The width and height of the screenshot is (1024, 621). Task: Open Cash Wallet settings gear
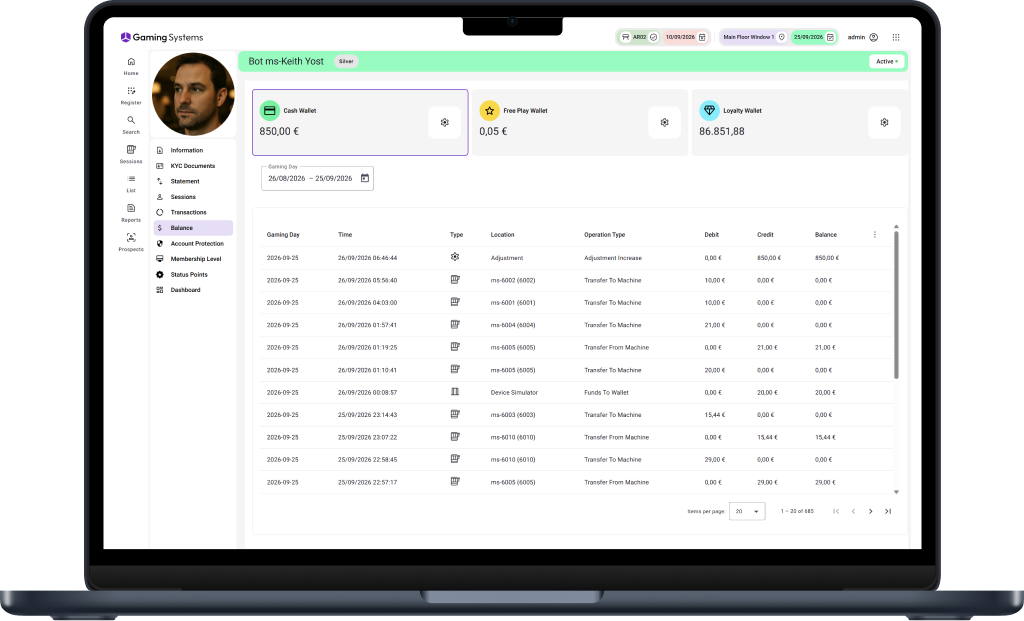(445, 123)
